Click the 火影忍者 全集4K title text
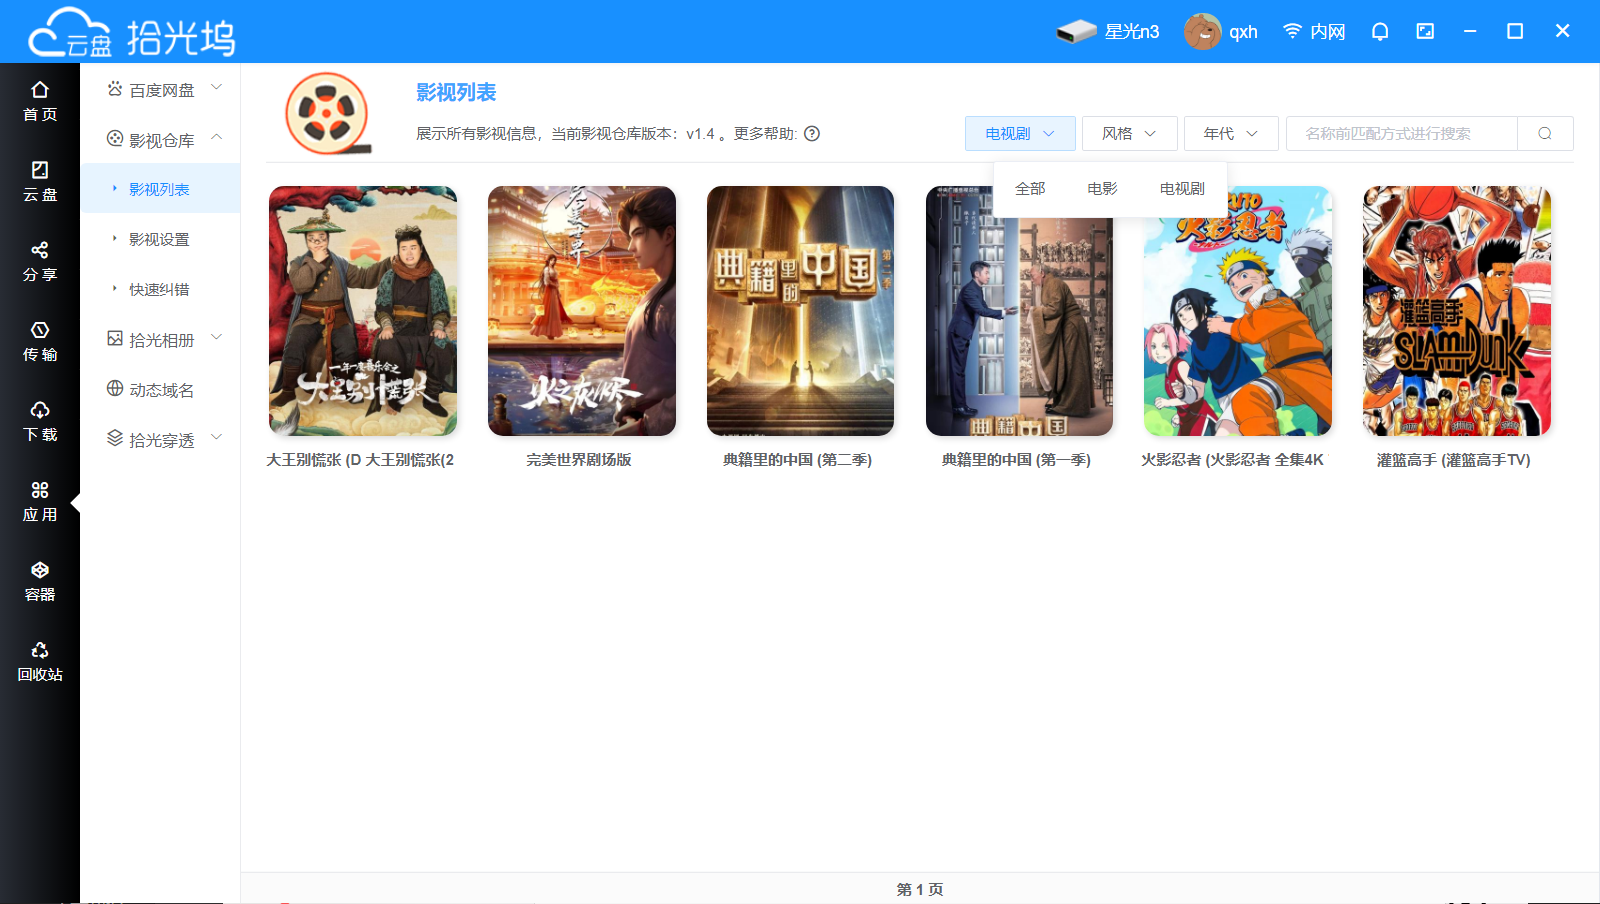The height and width of the screenshot is (904, 1600). click(x=1233, y=460)
